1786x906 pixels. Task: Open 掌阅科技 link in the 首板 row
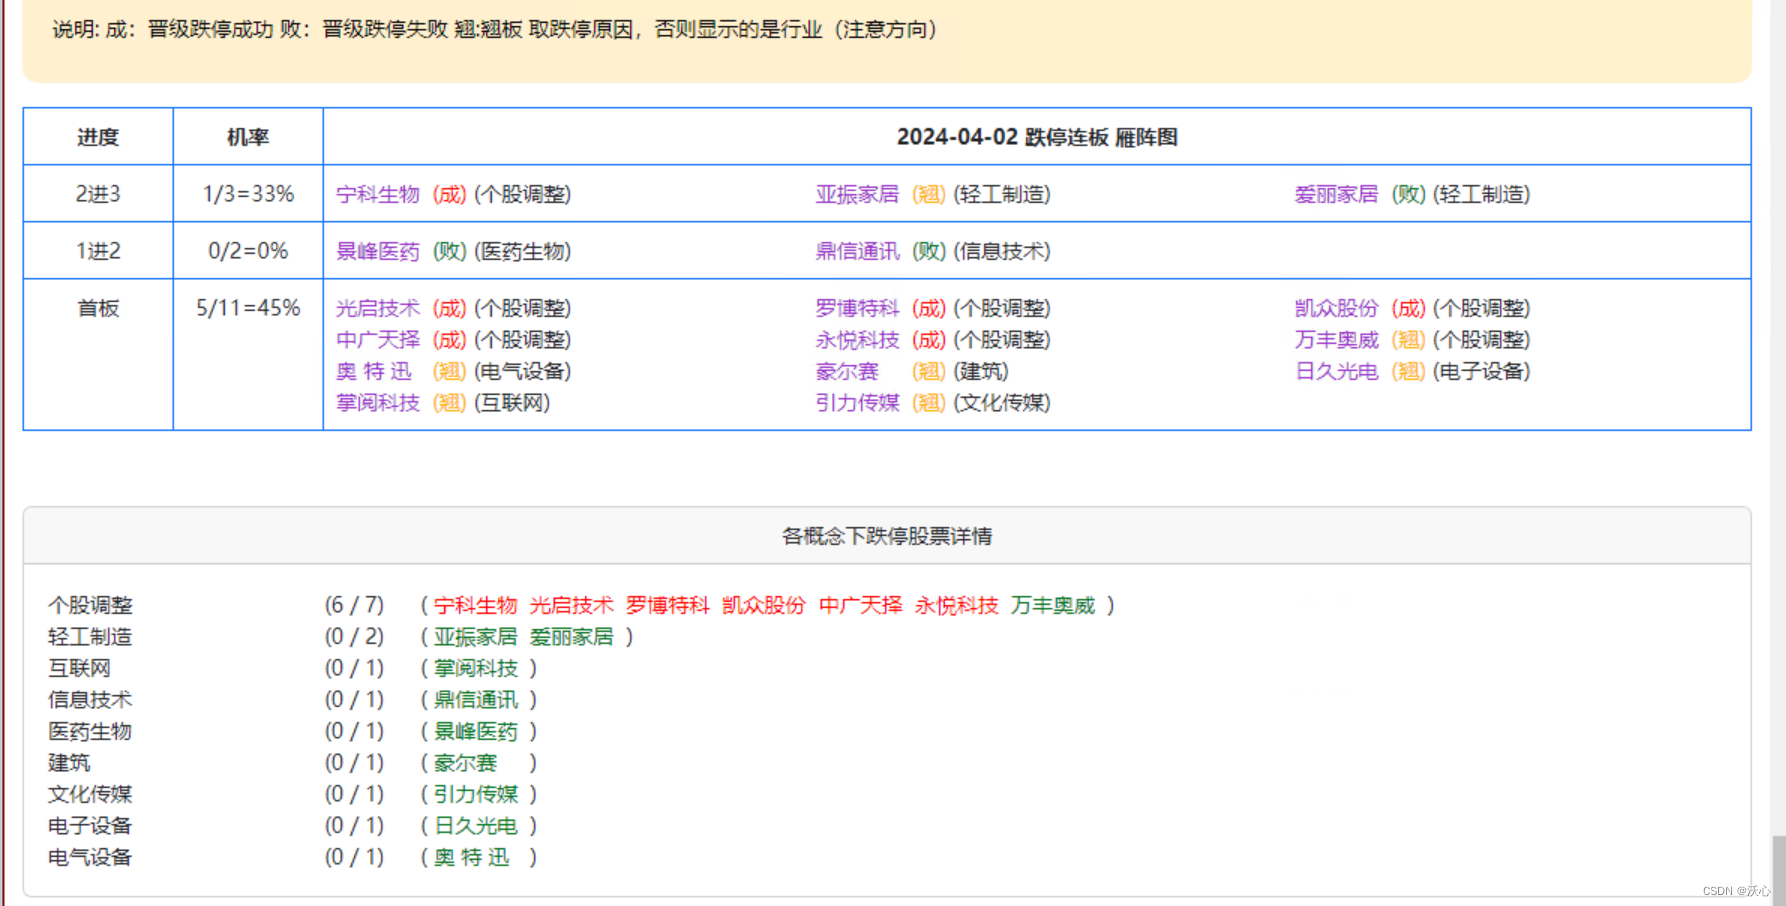tap(378, 403)
